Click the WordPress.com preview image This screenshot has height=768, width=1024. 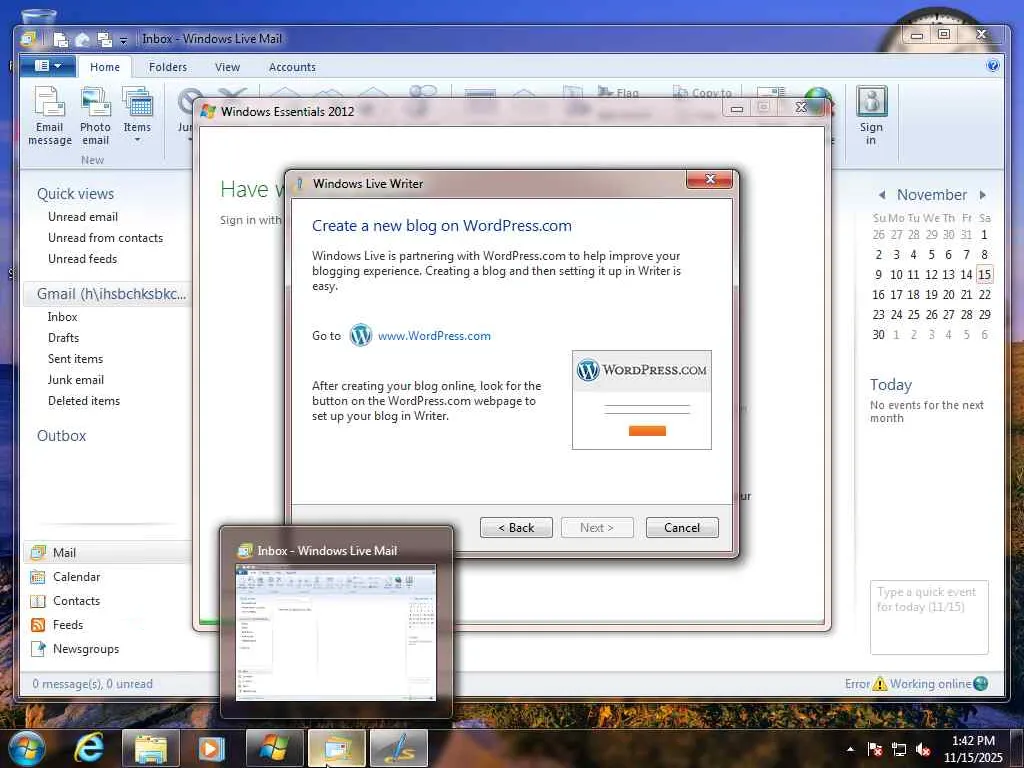tap(641, 400)
